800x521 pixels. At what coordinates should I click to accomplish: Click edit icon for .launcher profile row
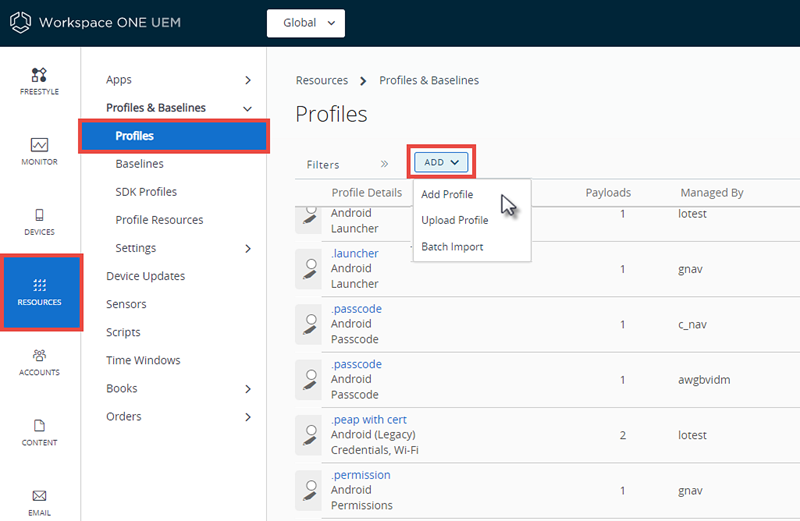[x=309, y=269]
